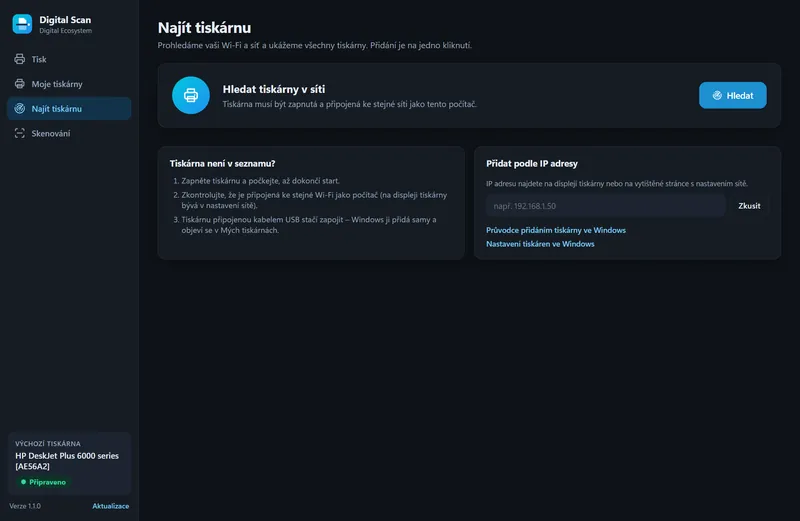The height and width of the screenshot is (521, 800).
Task: Click the round blue printer icon
Action: pos(191,95)
